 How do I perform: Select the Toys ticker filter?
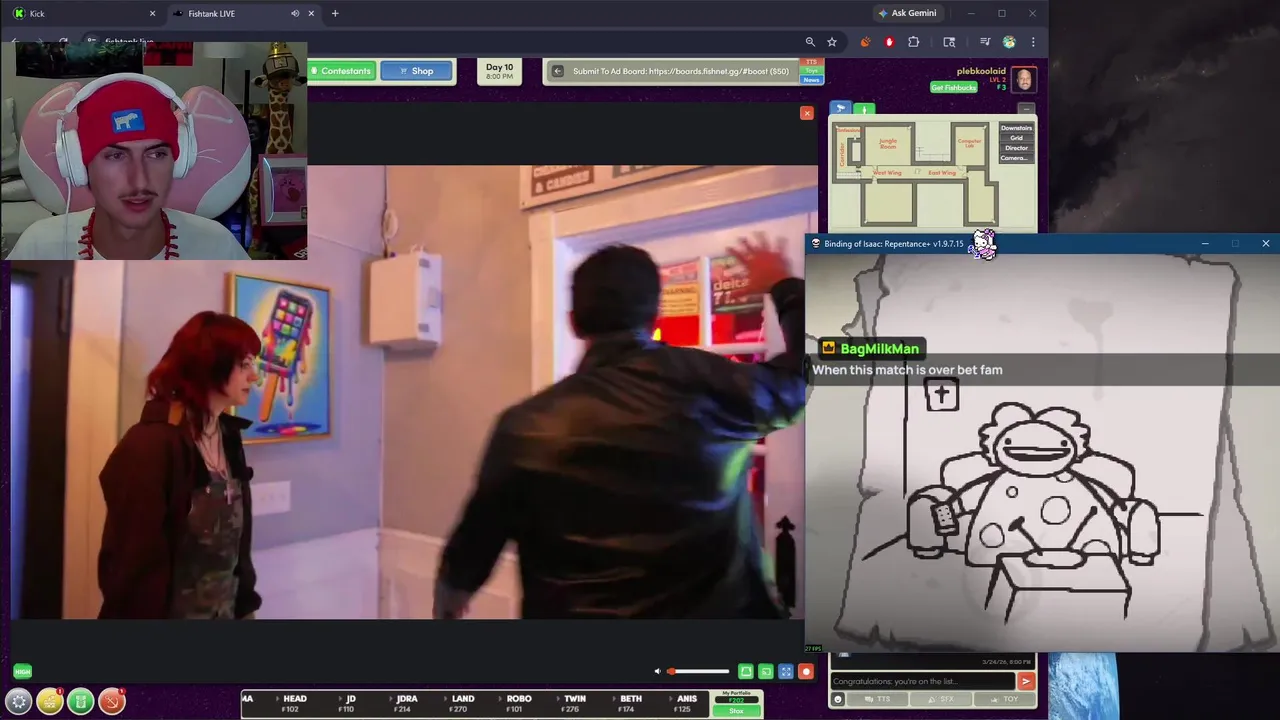812,70
